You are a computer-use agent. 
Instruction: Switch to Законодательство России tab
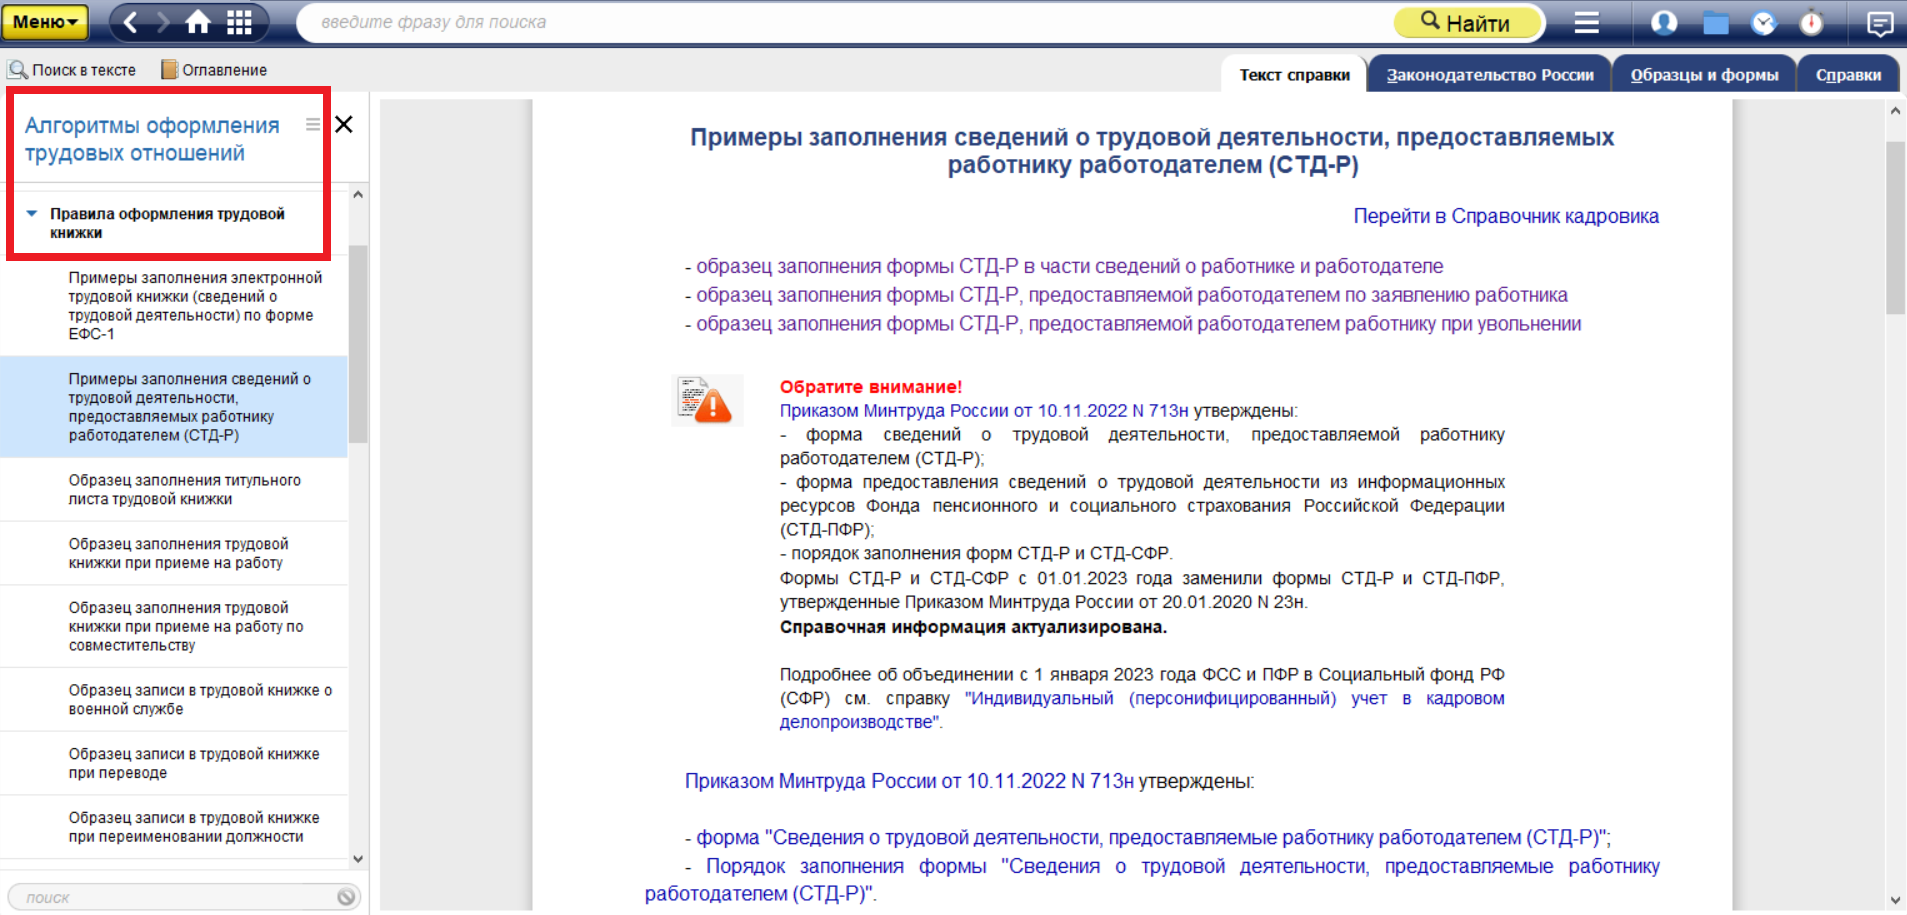tap(1490, 75)
